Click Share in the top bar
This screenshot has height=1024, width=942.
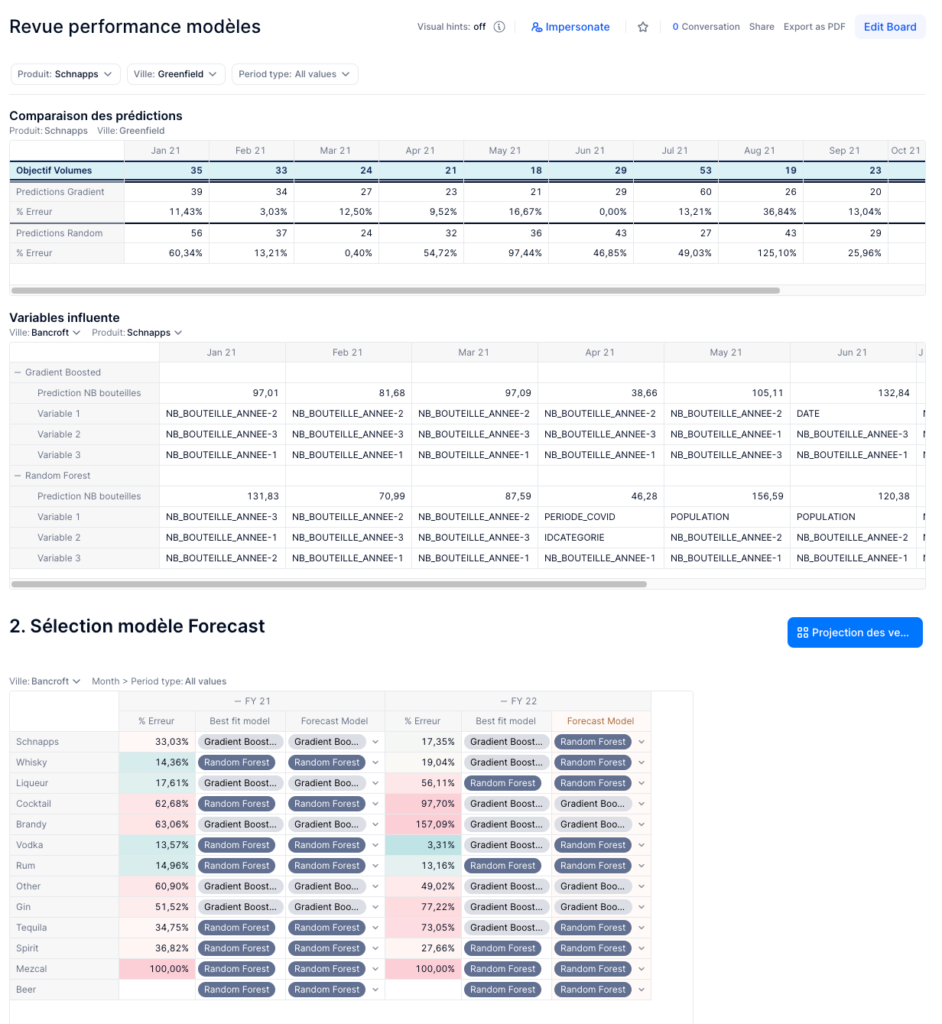click(x=761, y=27)
